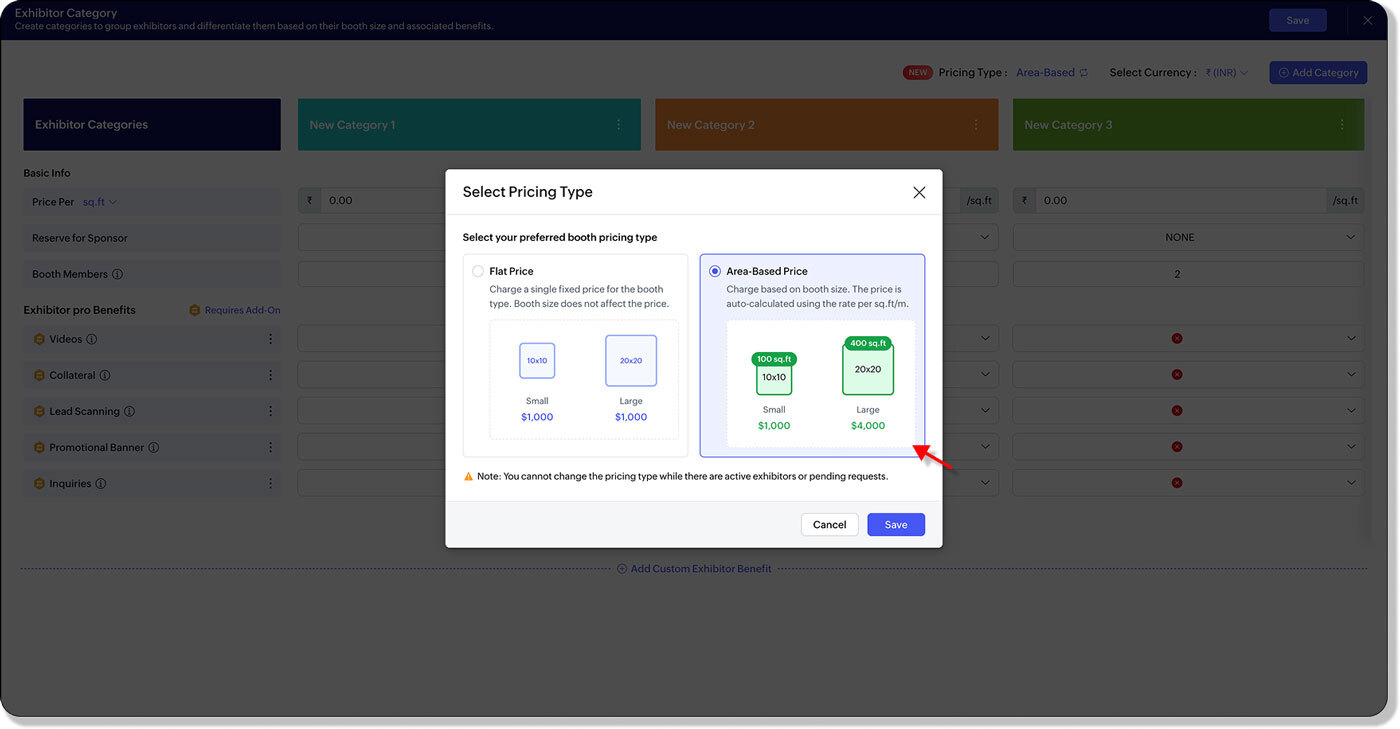
Task: Click the Flat Price 20x20 large booth illustration
Action: [x=631, y=360]
